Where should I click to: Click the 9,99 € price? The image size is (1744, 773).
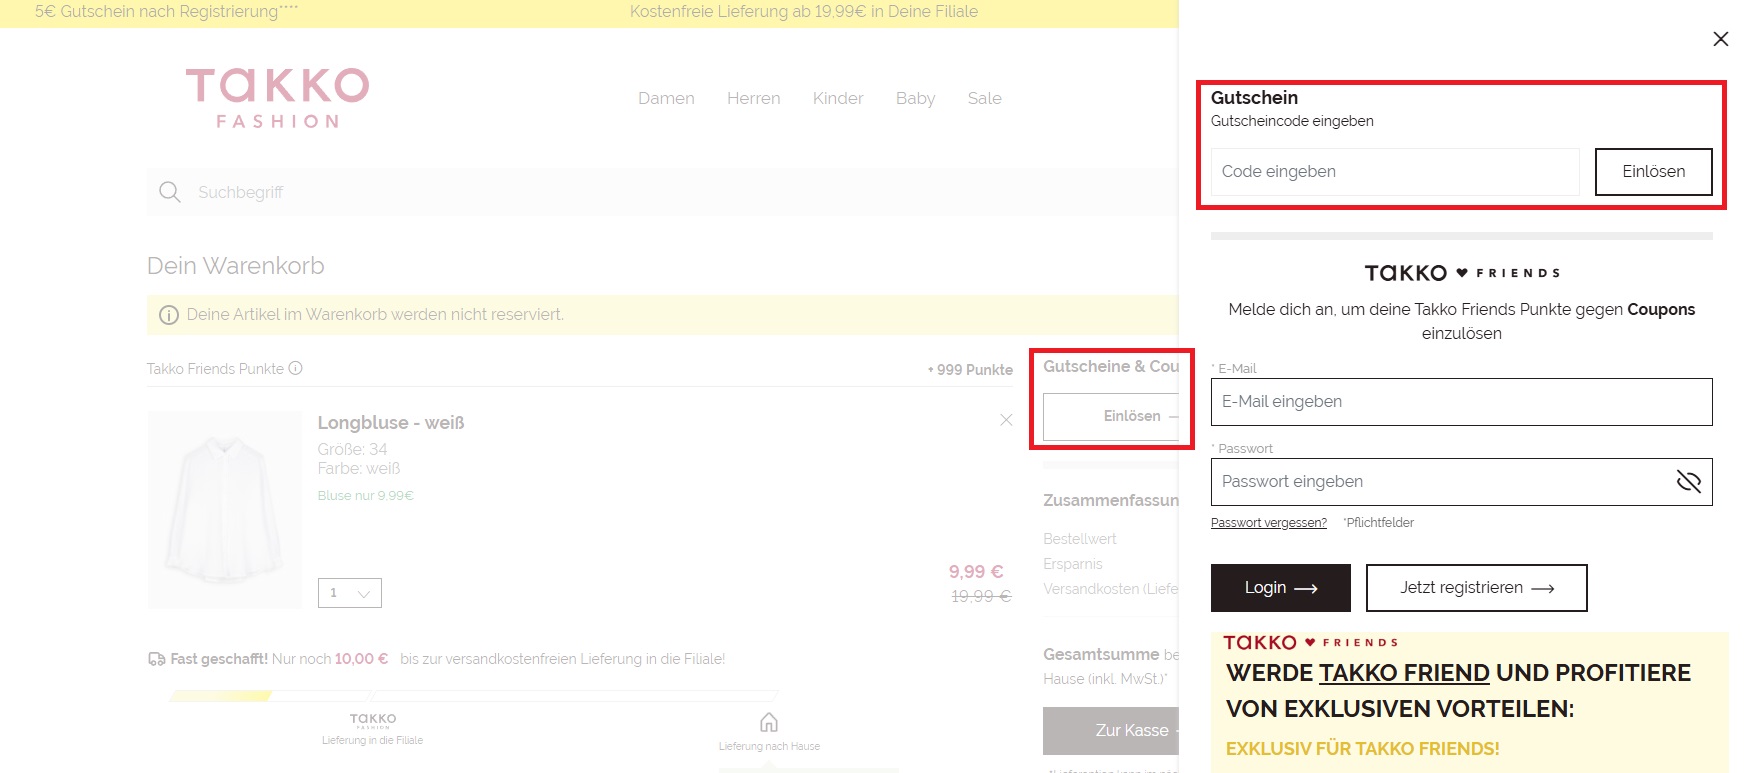(976, 572)
